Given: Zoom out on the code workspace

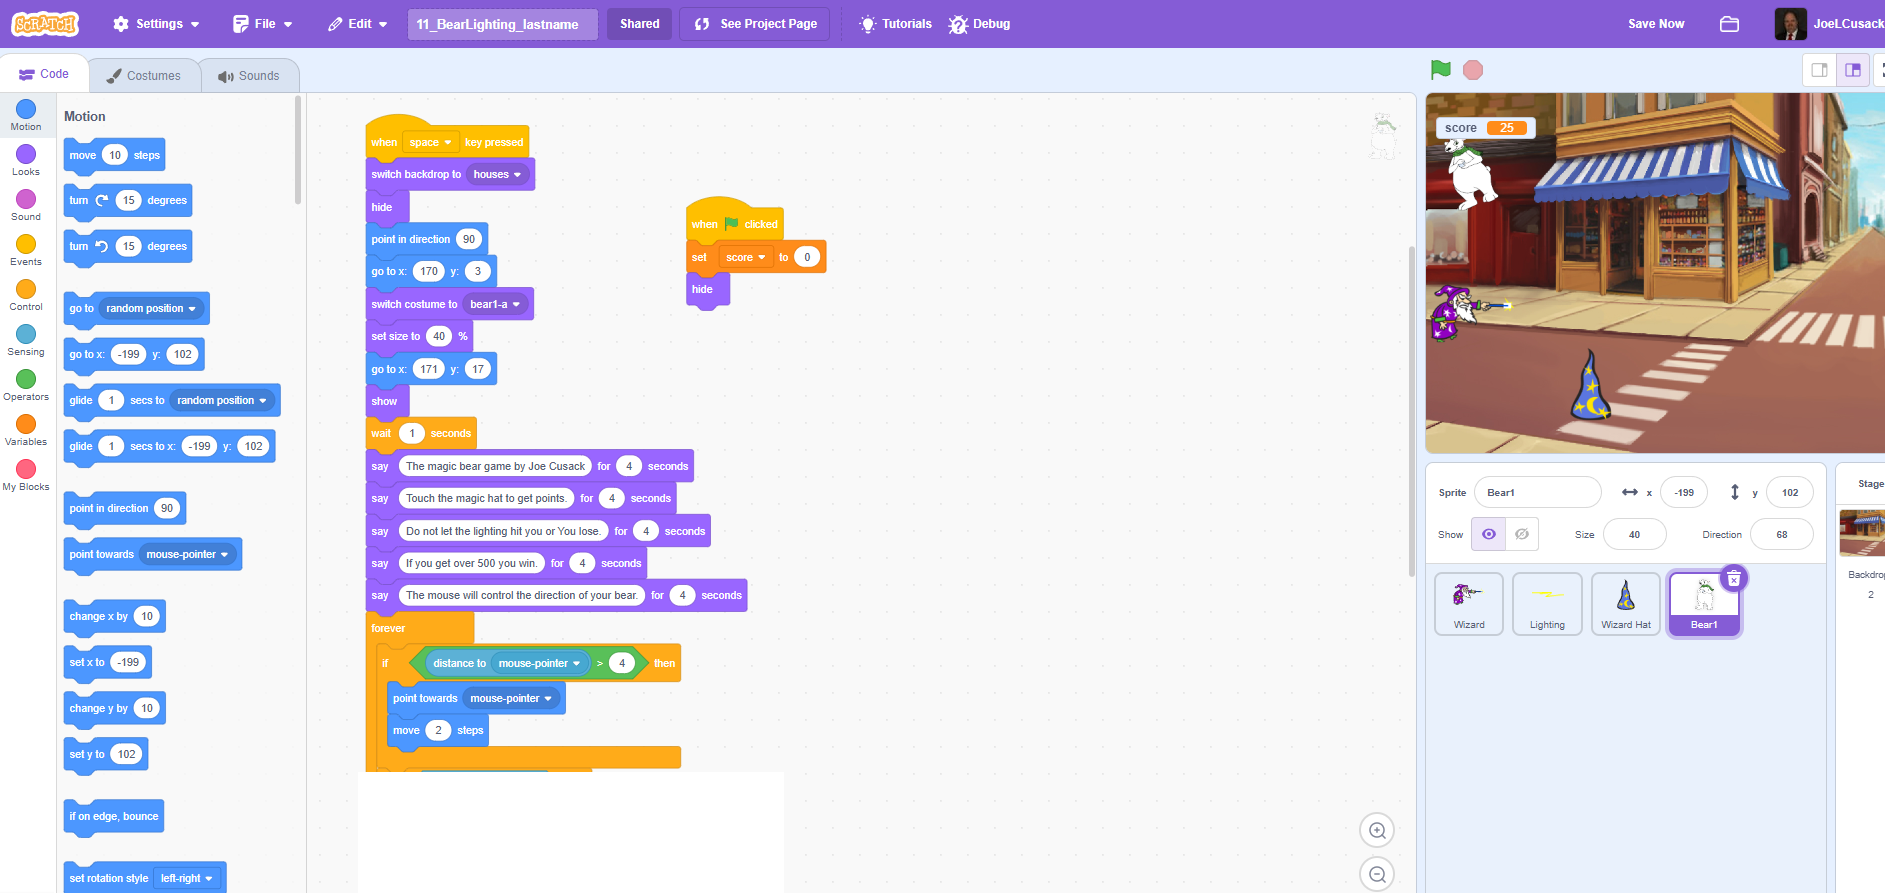Looking at the screenshot, I should [x=1377, y=875].
